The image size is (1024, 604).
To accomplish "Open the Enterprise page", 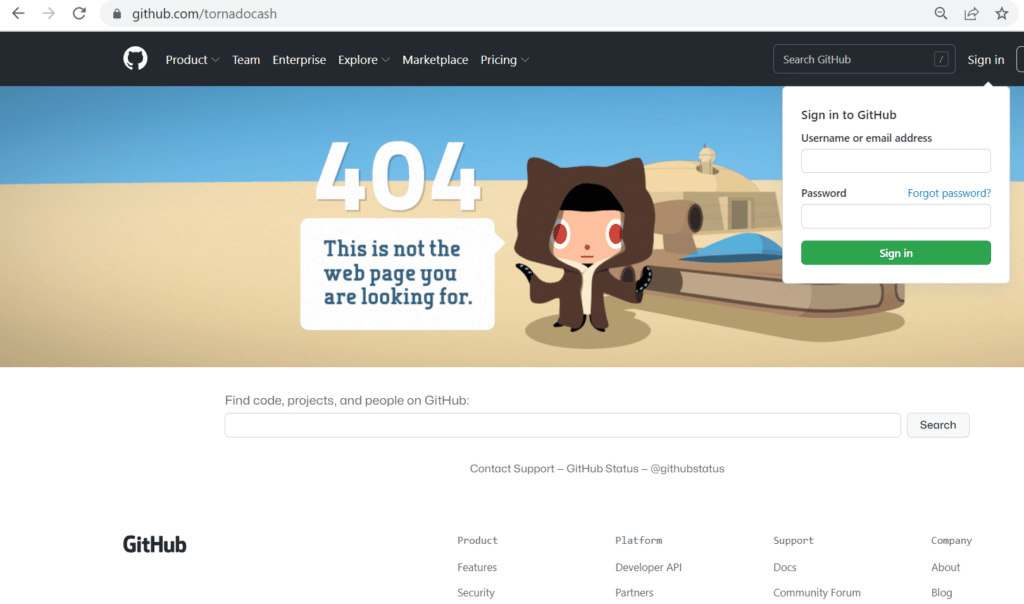I will pos(299,59).
